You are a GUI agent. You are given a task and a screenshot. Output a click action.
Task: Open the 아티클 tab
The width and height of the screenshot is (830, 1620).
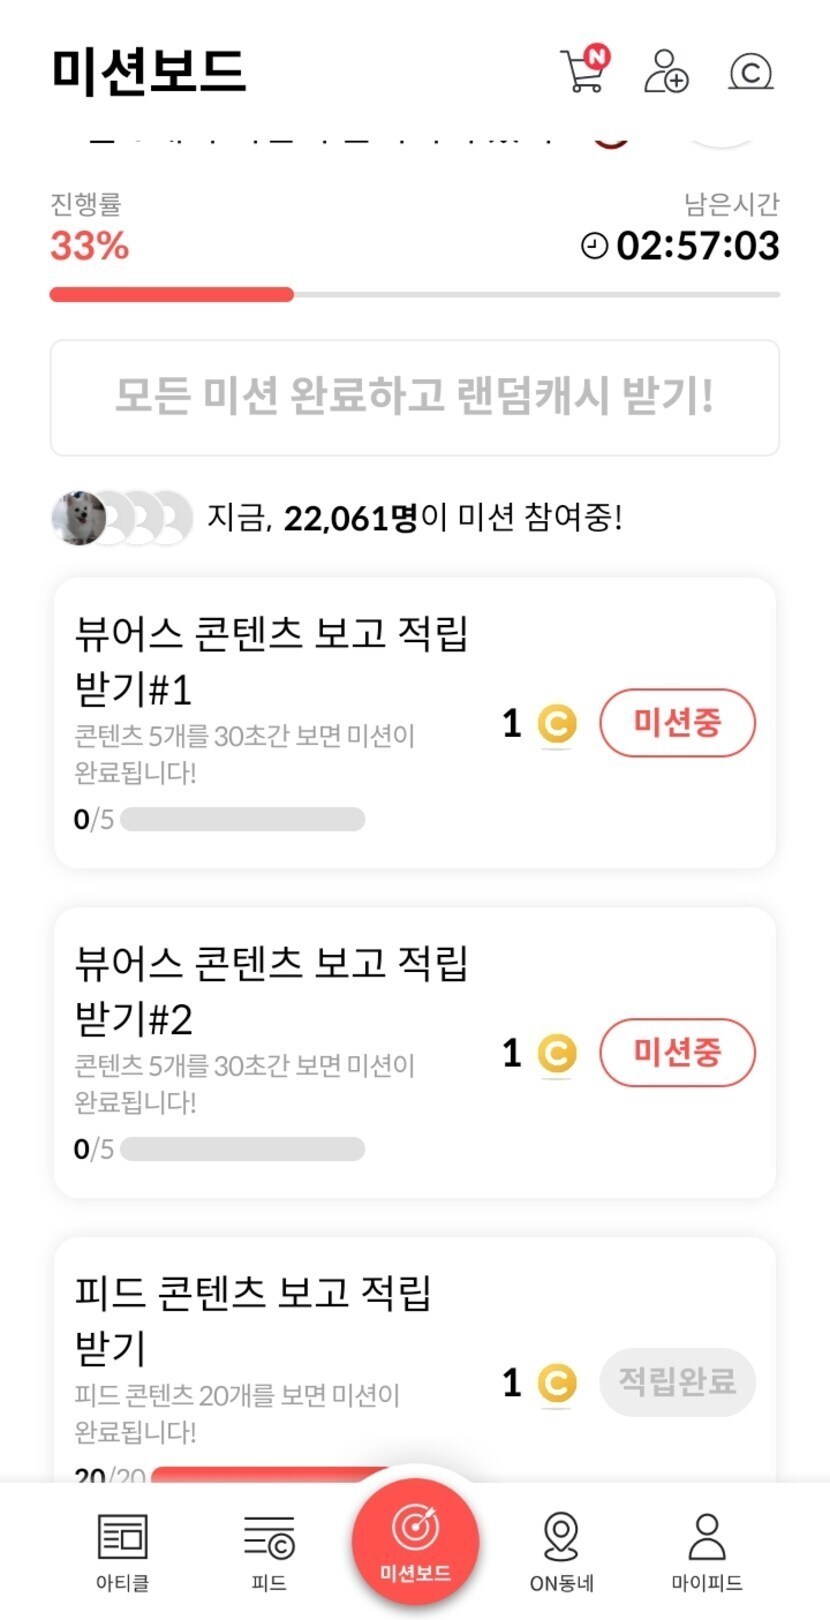tap(122, 1551)
